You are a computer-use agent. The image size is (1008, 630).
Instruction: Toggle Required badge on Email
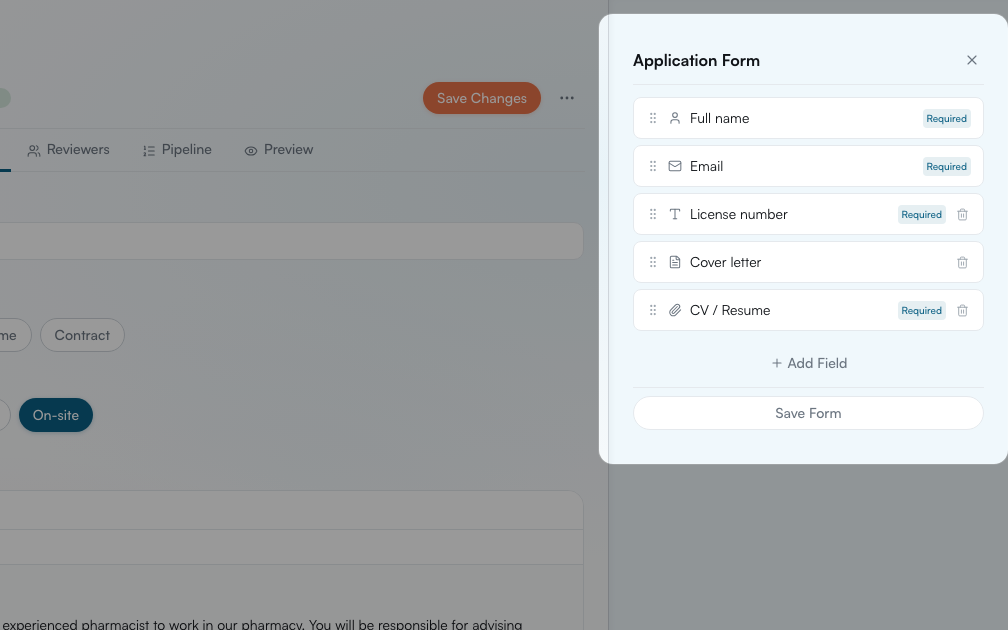click(x=946, y=166)
